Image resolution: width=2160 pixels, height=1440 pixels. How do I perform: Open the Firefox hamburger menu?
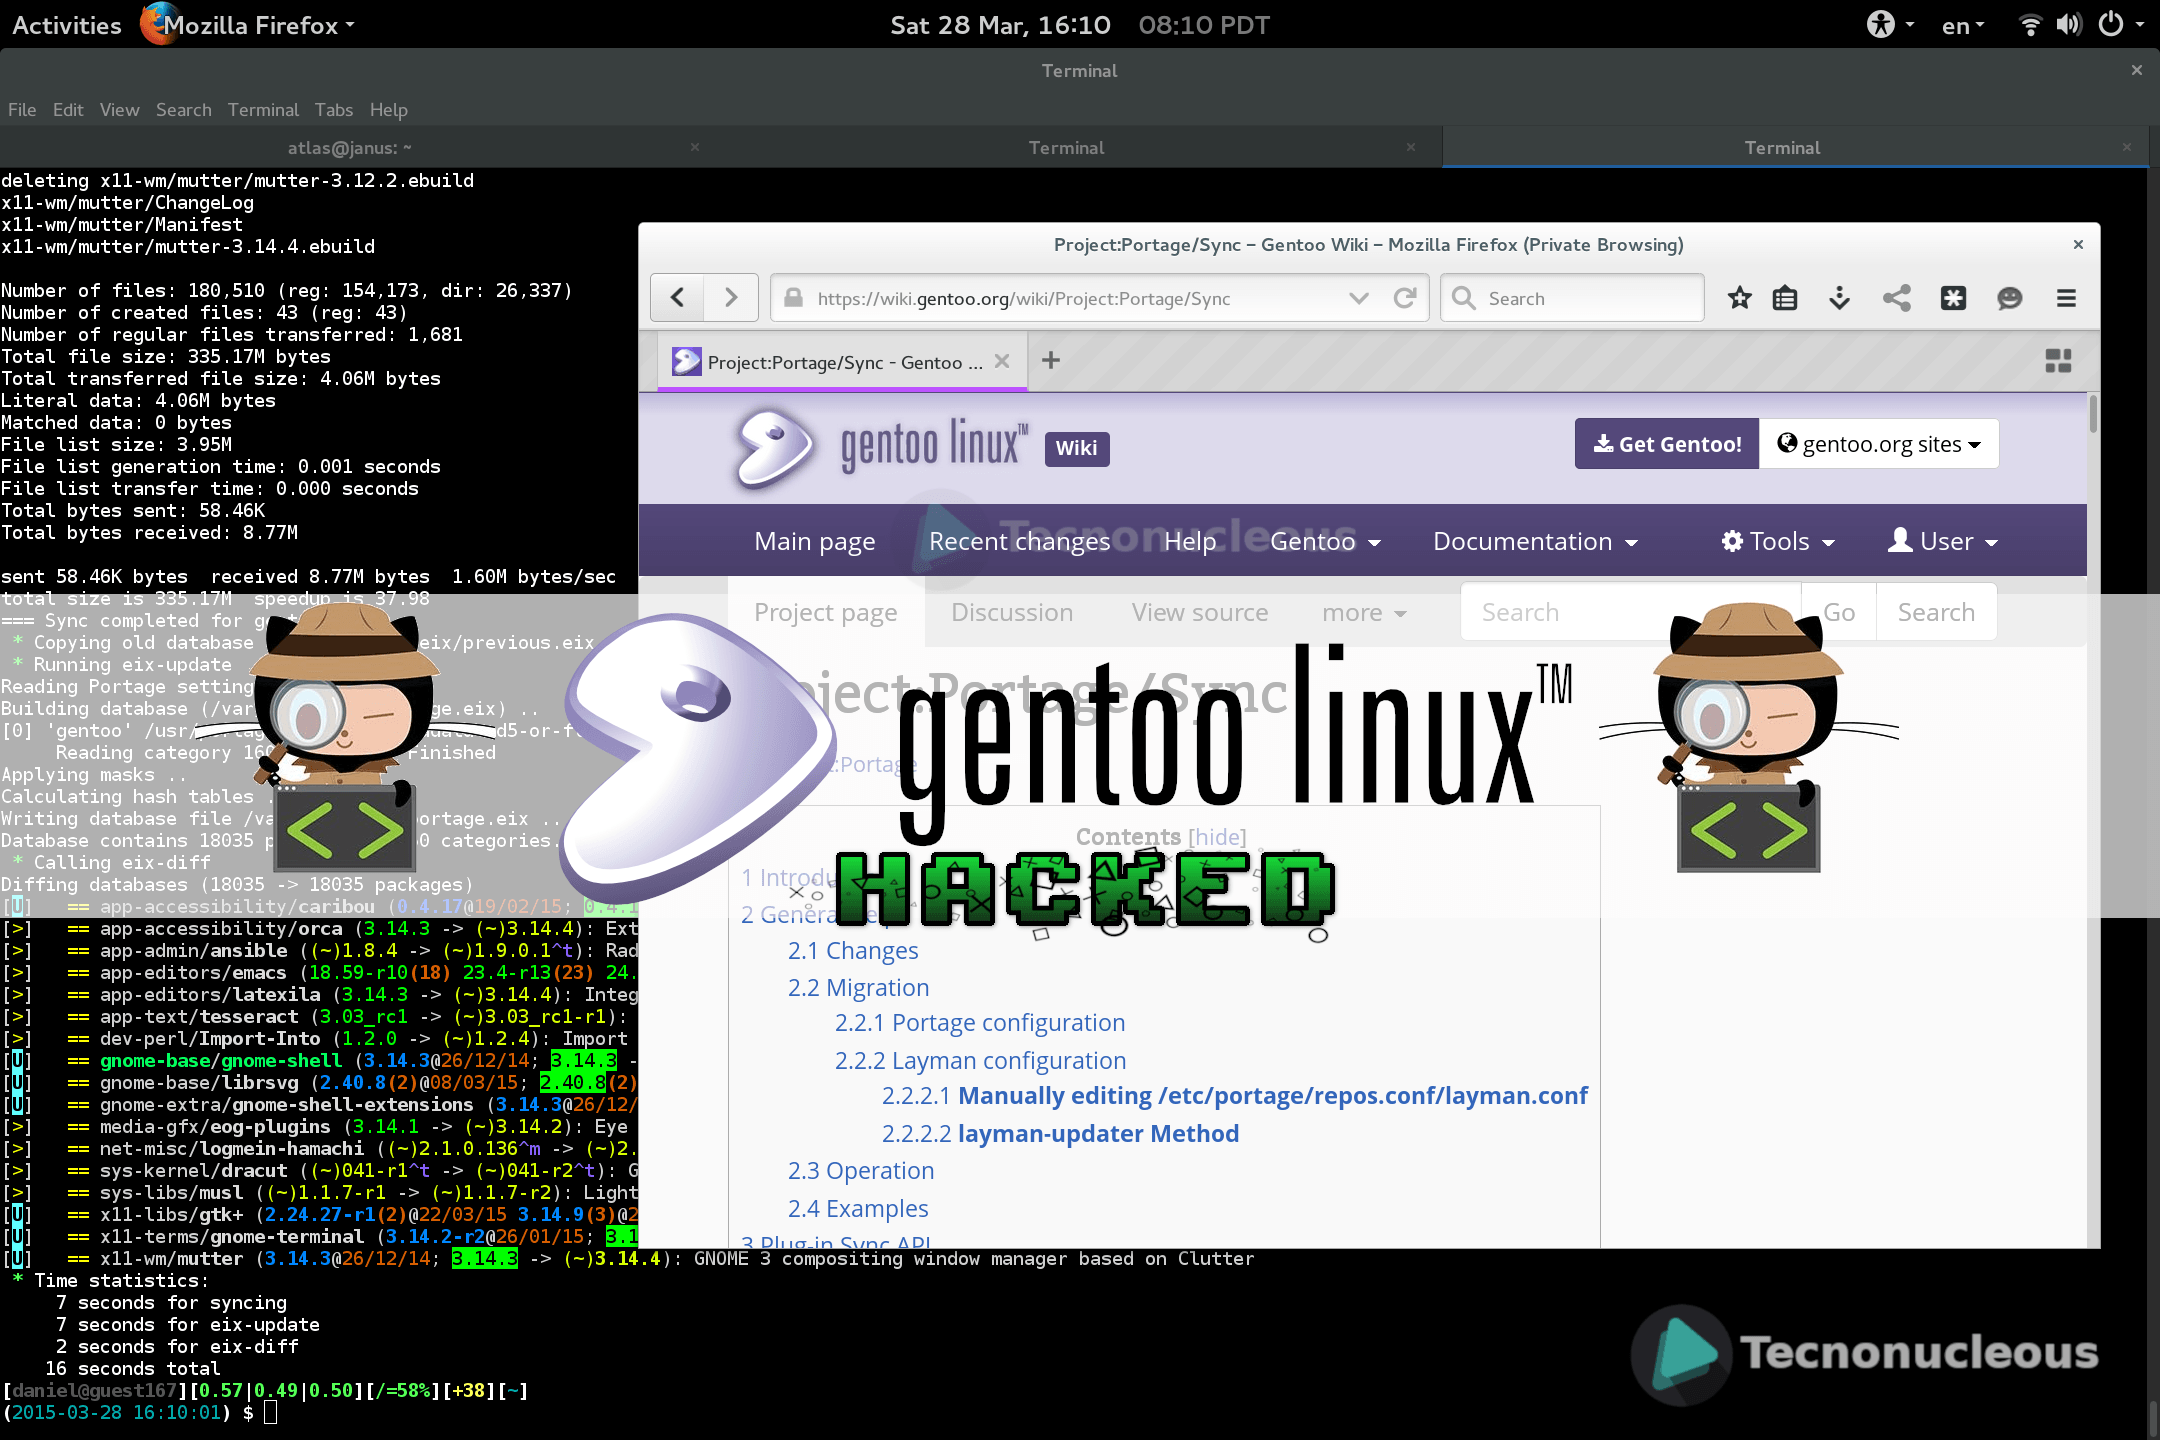coord(2065,298)
